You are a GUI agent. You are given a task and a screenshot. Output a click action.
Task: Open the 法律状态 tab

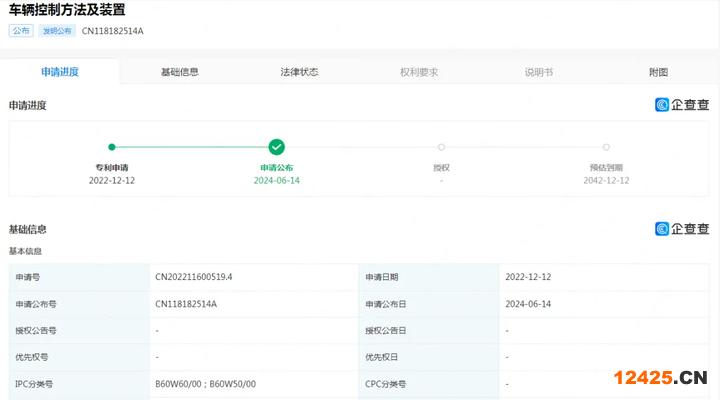point(299,72)
